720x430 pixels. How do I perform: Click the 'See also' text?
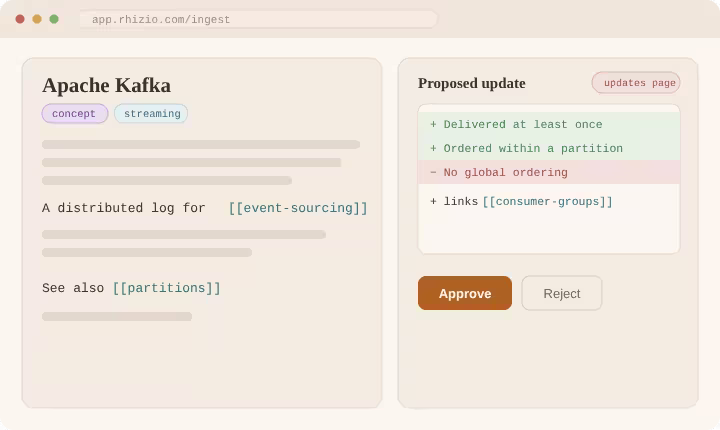pos(73,288)
